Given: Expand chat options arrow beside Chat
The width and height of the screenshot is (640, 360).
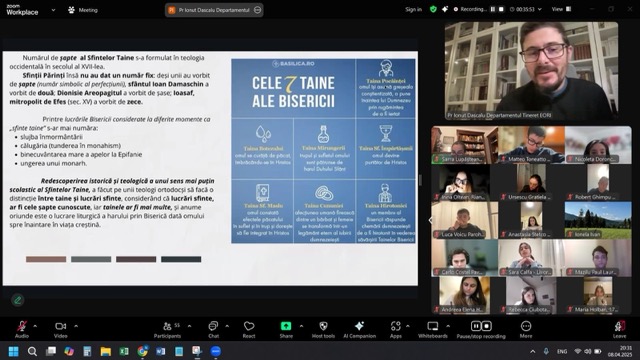Looking at the screenshot, I should pyautogui.click(x=227, y=326).
